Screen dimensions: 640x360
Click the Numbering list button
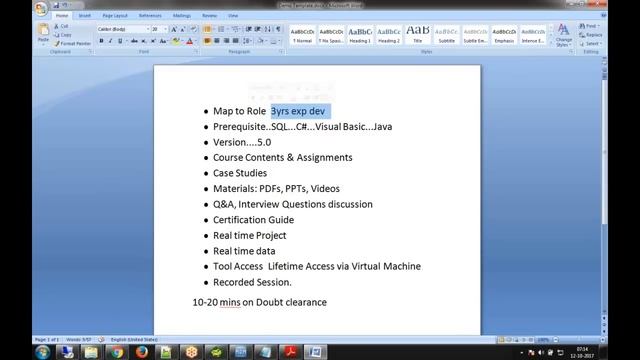tap(221, 29)
